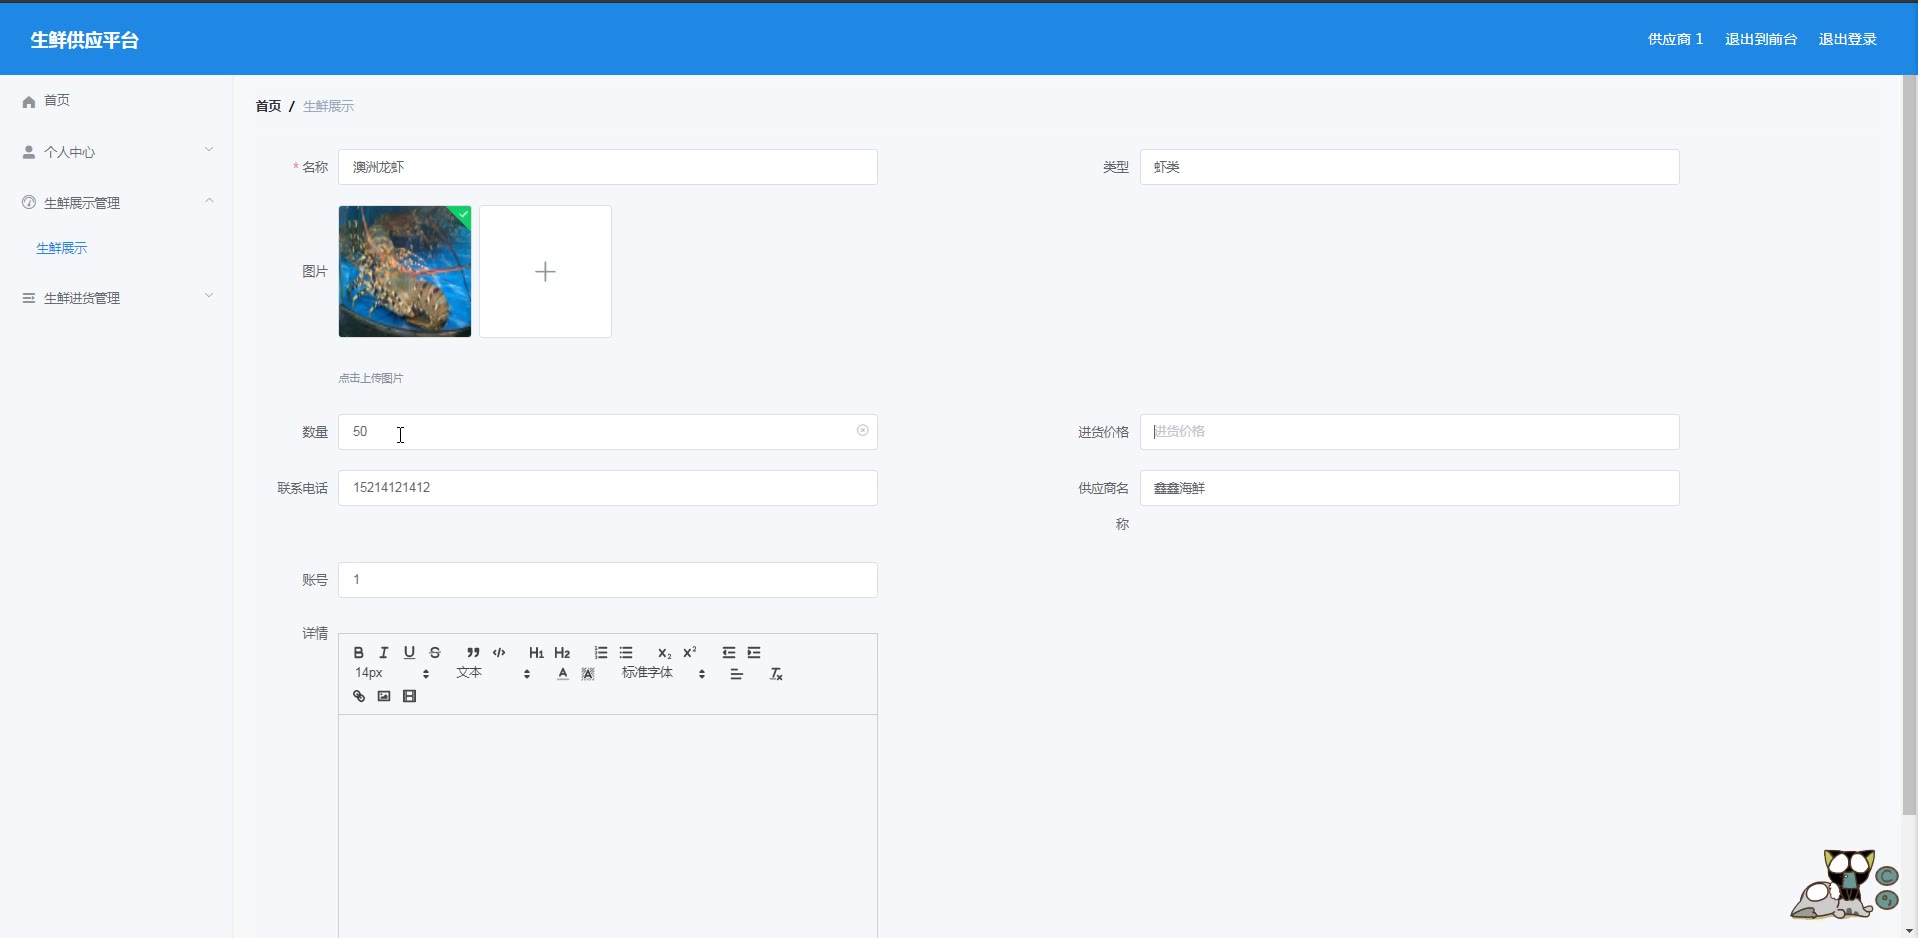
Task: Focus the 名称 field with 澳洲龙虾
Action: [x=608, y=167]
